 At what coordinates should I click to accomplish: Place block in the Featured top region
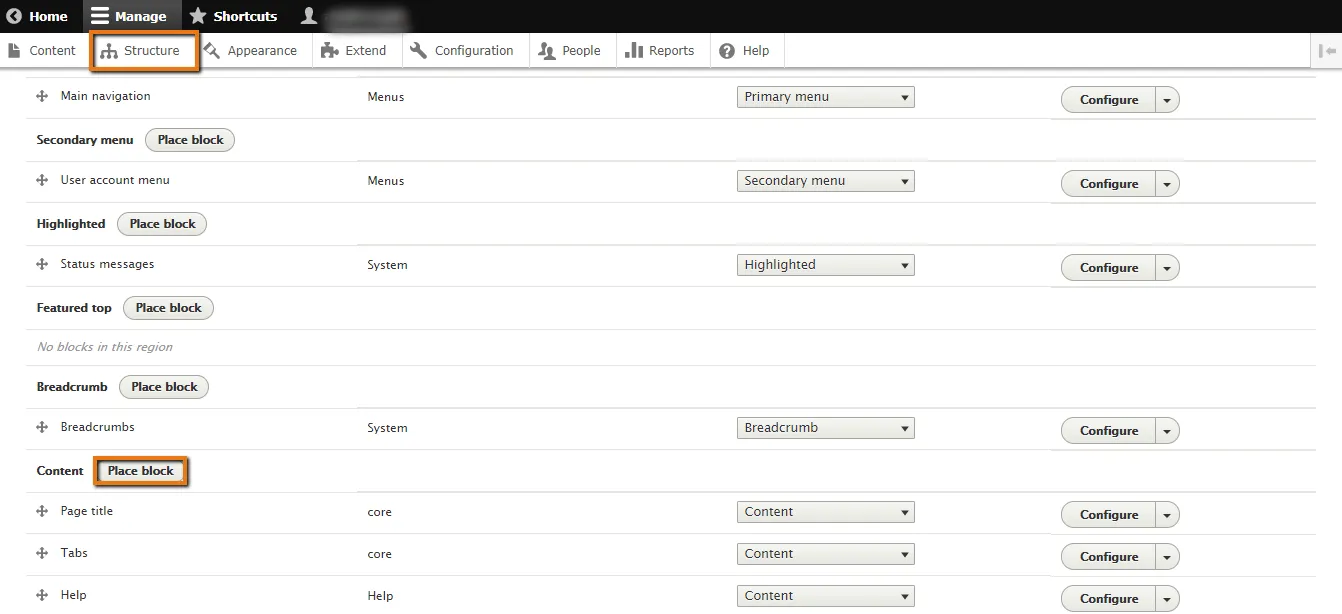168,308
